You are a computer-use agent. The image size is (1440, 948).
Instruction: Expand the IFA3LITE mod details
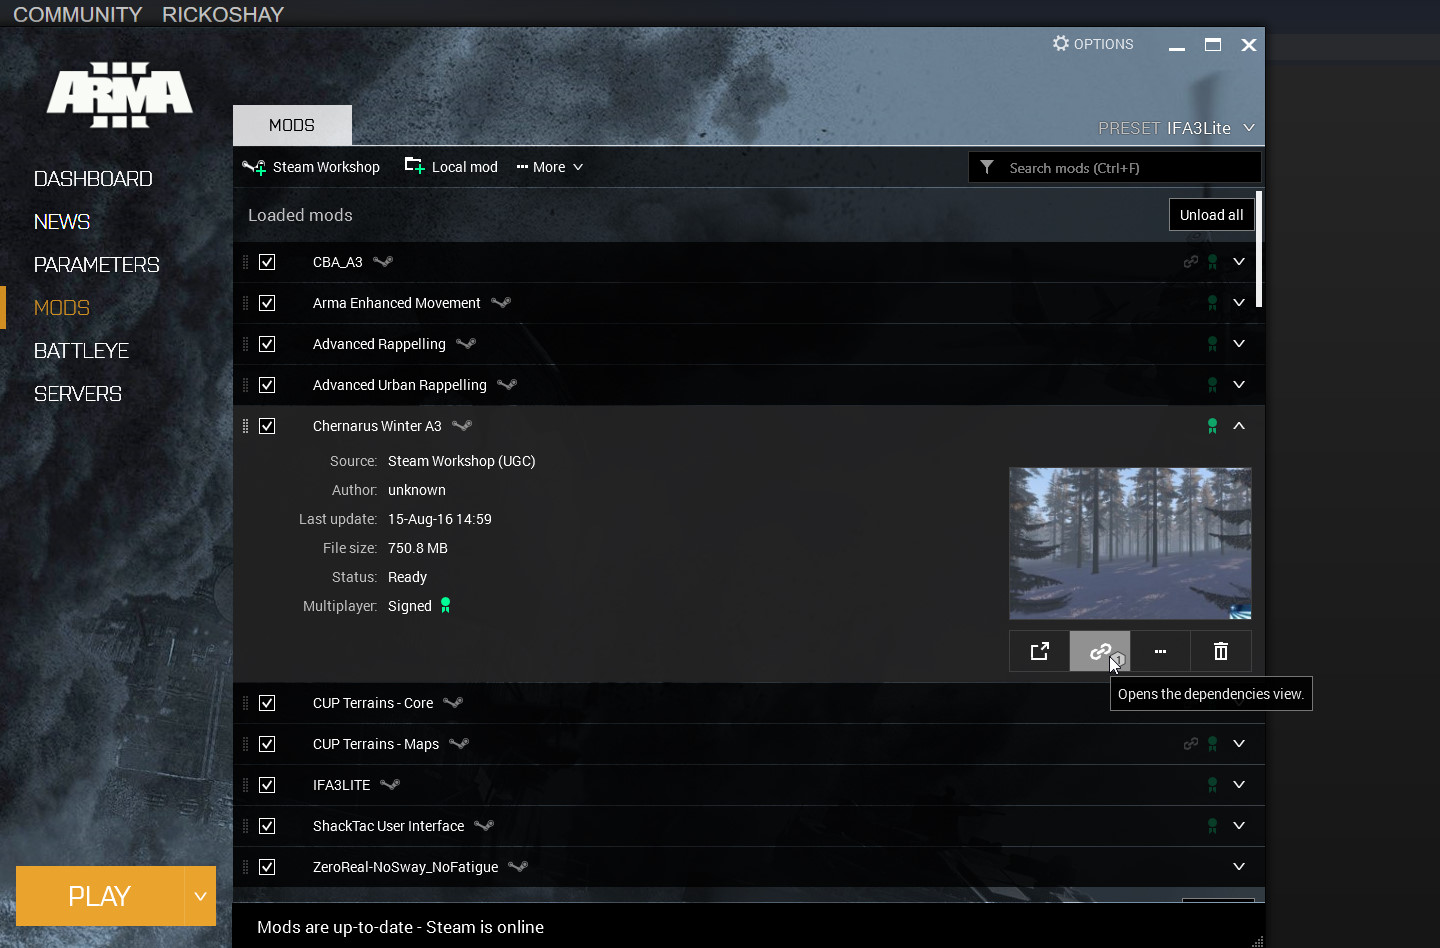pos(1239,785)
